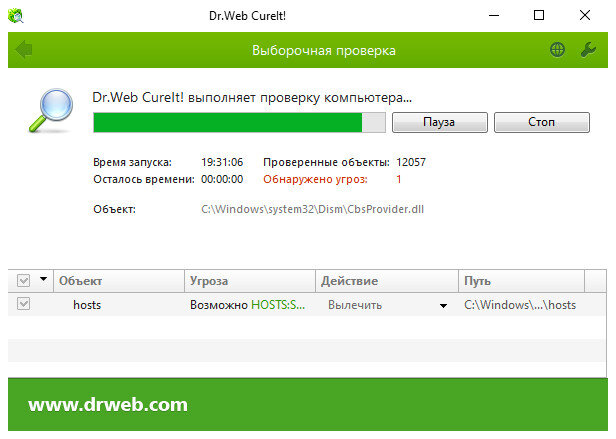The height and width of the screenshot is (439, 616).
Task: Pause the scan with Пауза button
Action: pyautogui.click(x=440, y=122)
